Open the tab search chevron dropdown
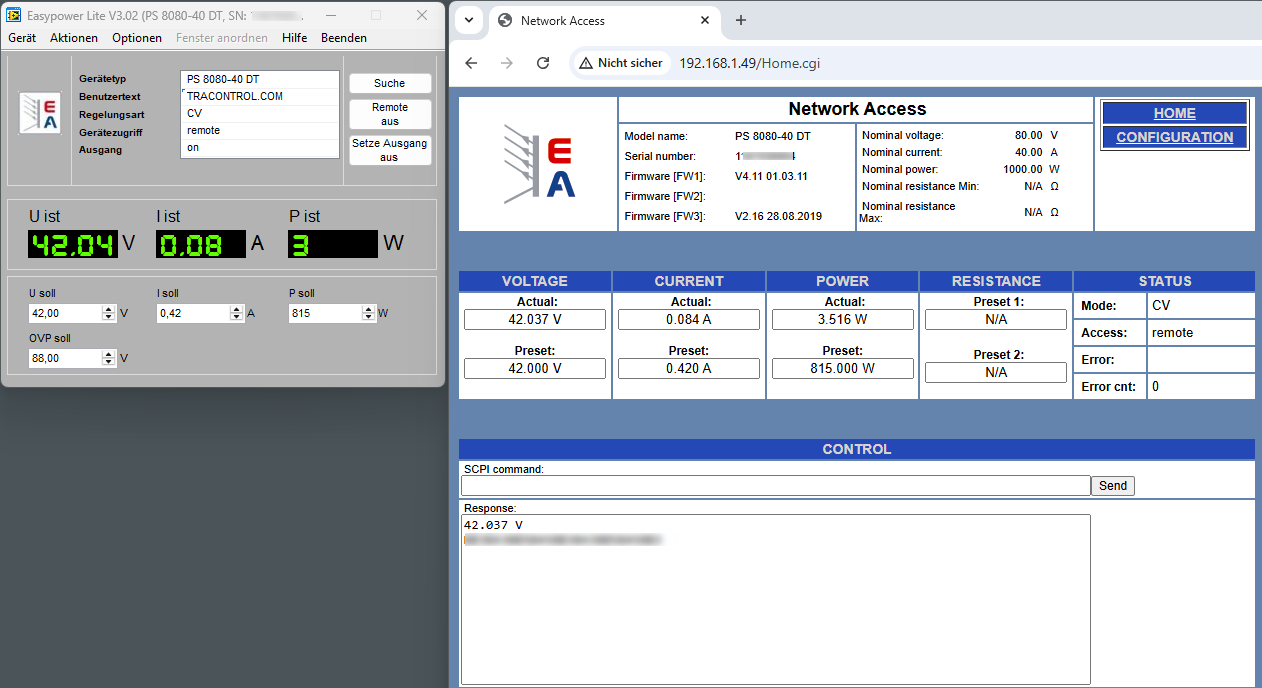Viewport: 1262px width, 688px height. pos(469,20)
